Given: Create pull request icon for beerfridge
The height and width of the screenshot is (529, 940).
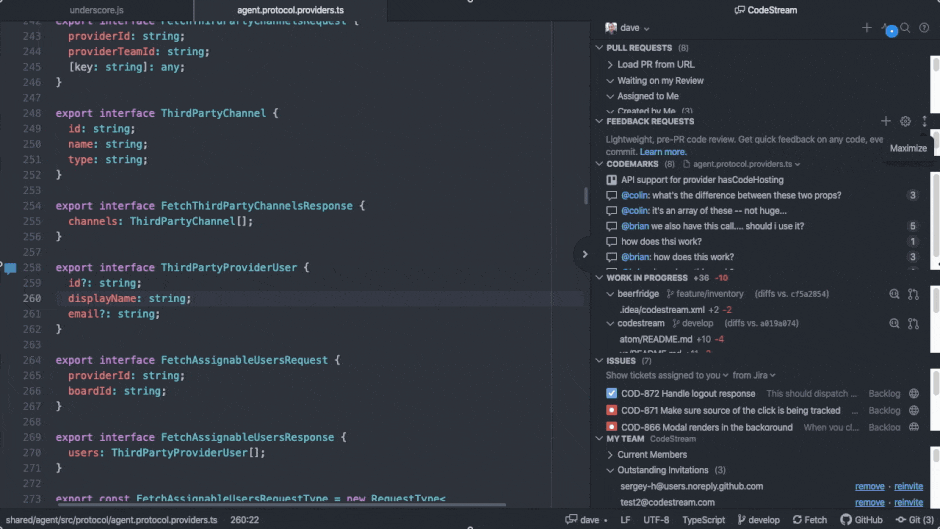Looking at the screenshot, I should click(913, 294).
